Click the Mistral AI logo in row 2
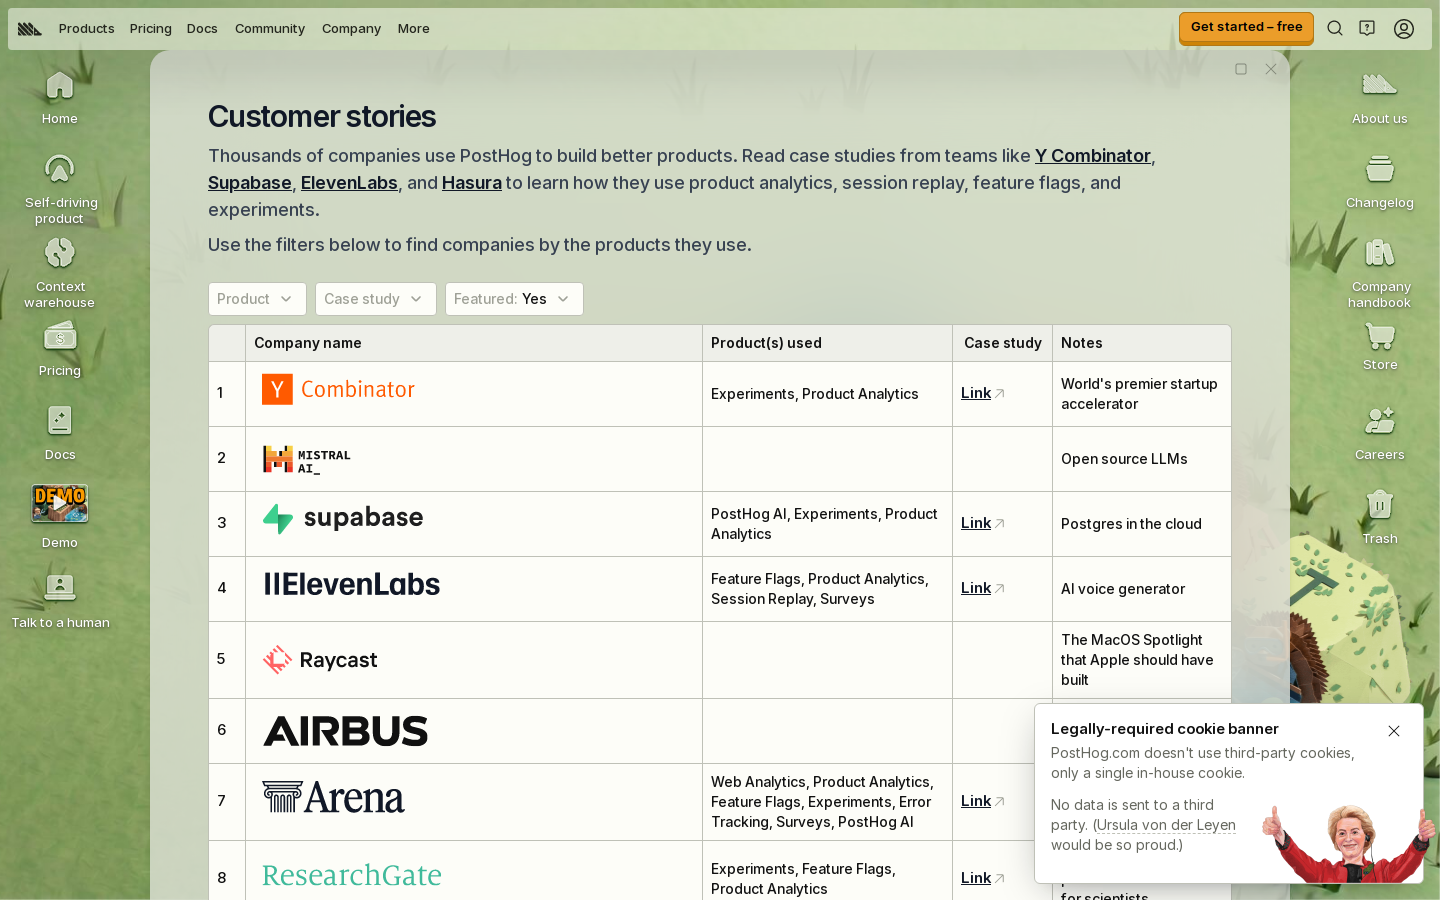The height and width of the screenshot is (900, 1440). (x=307, y=459)
